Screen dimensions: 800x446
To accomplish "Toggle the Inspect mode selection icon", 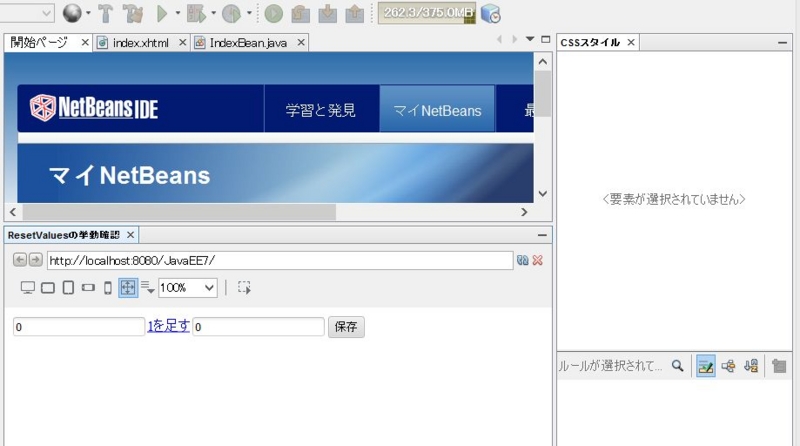I will (244, 288).
